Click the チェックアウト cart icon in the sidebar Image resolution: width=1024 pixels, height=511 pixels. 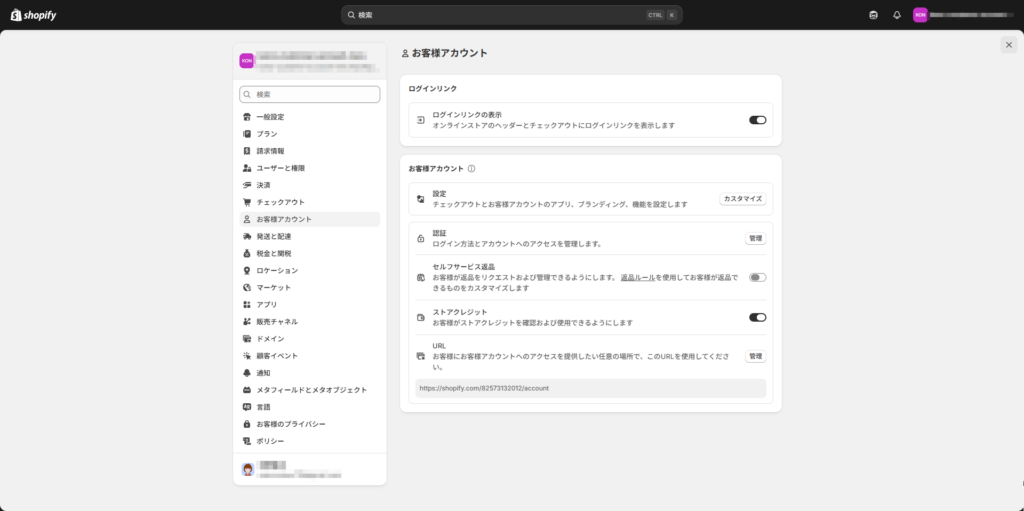(x=247, y=202)
